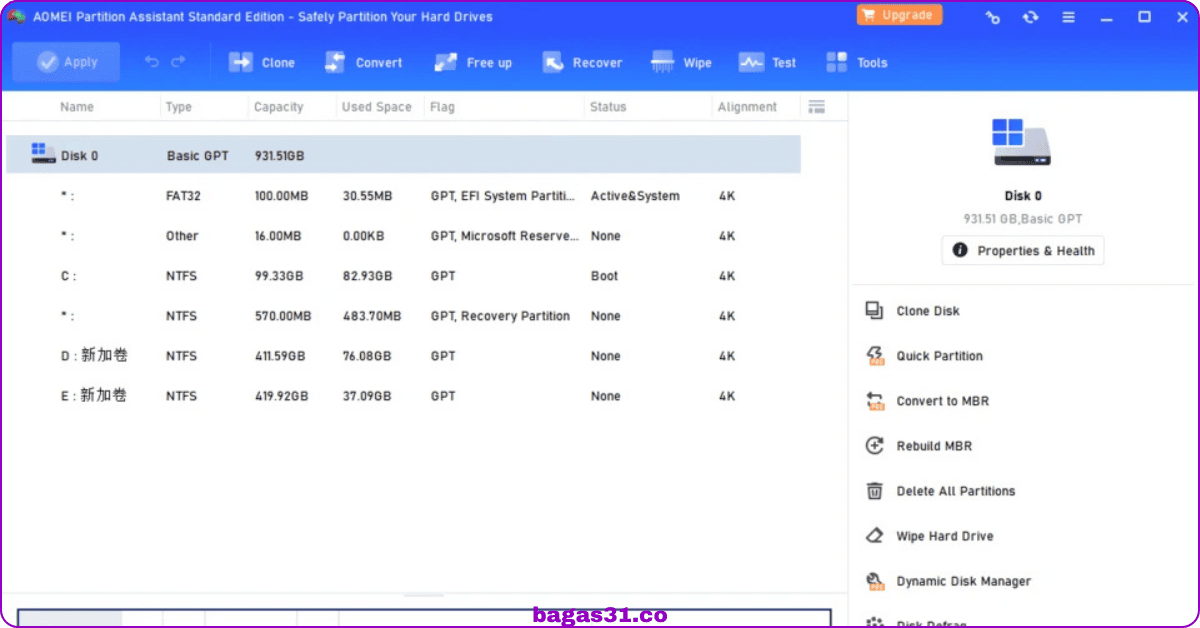Viewport: 1200px width, 628px height.
Task: Open the Test toolbar menu
Action: point(767,63)
